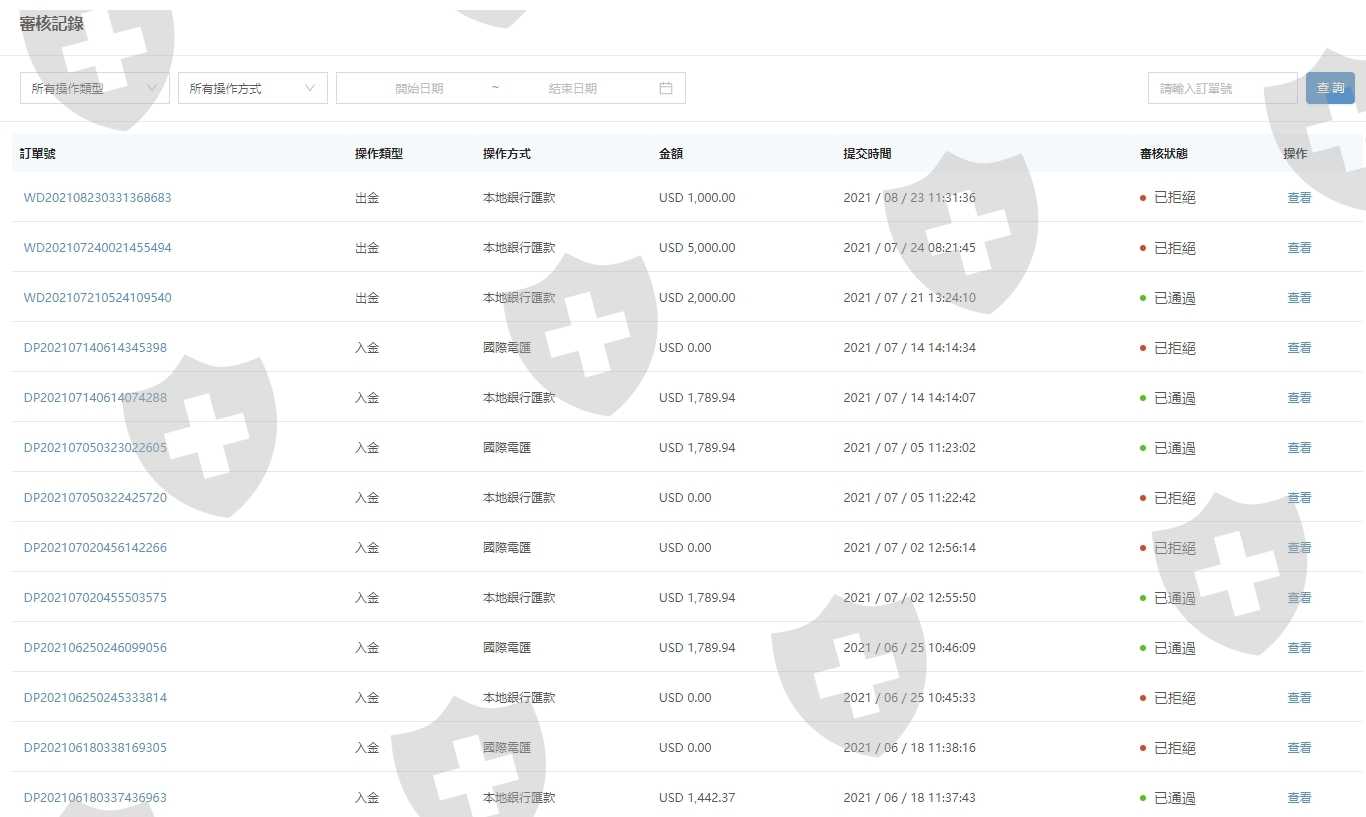Click the 查詢 button
This screenshot has width=1366, height=817.
pyautogui.click(x=1330, y=88)
